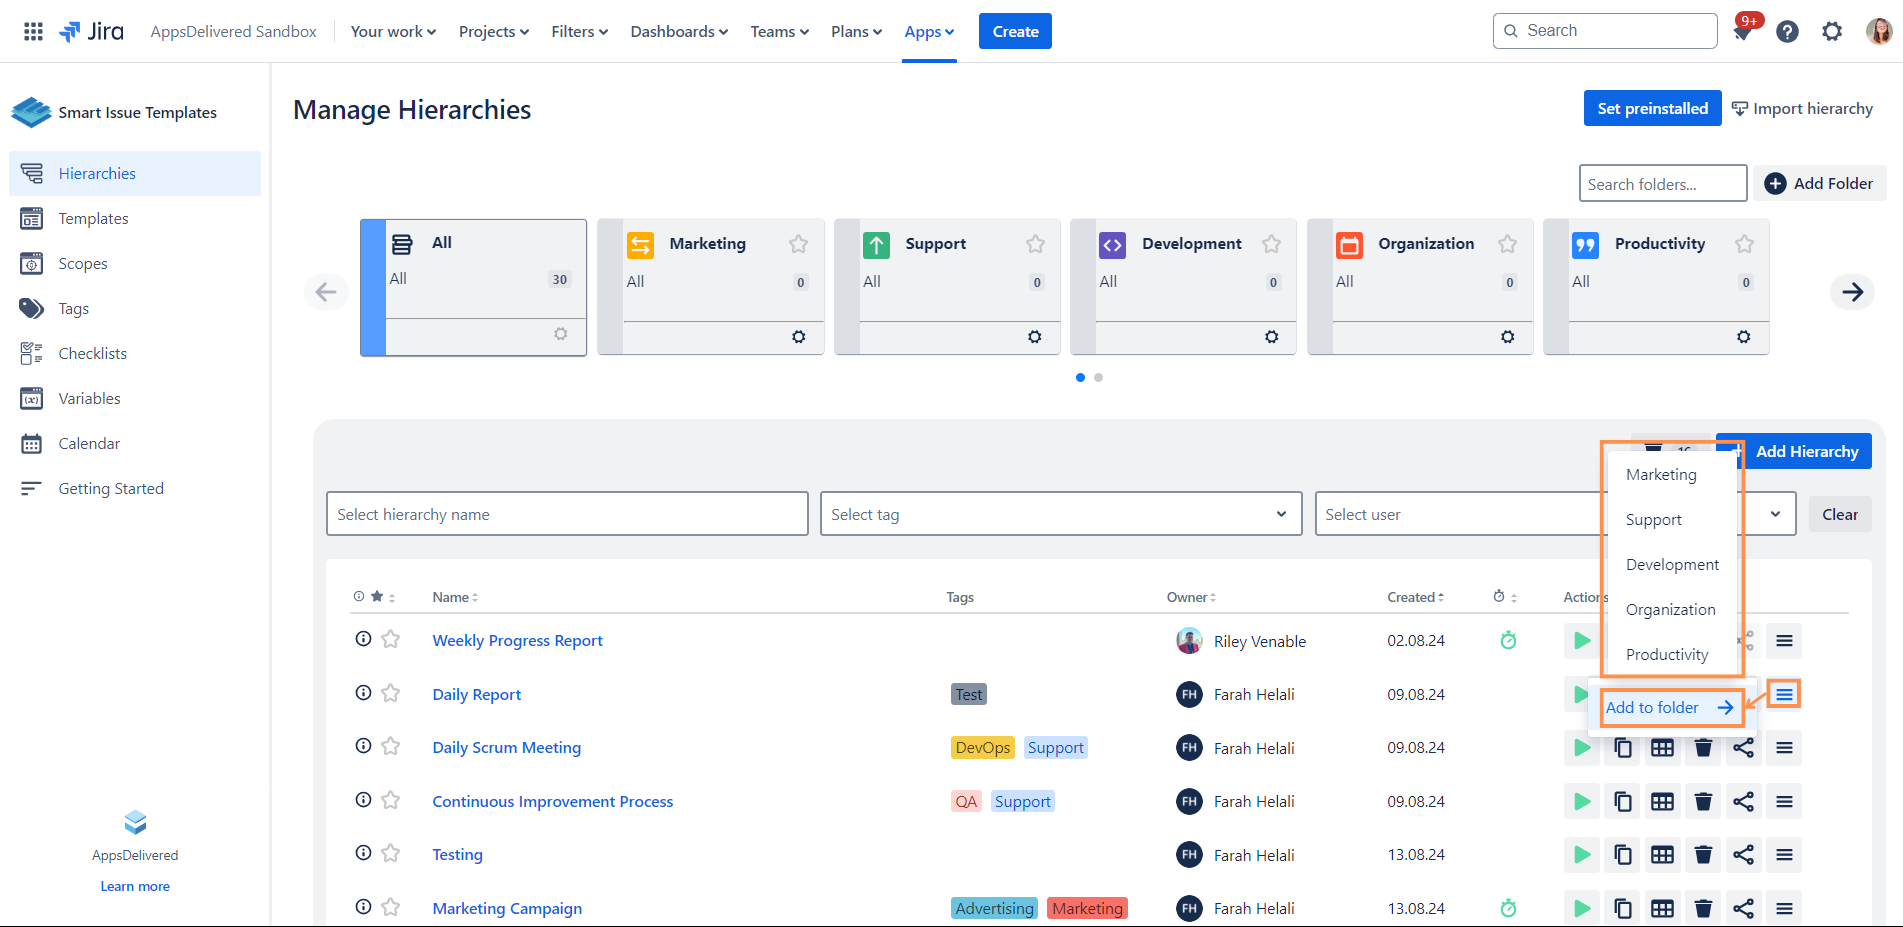Delete the Testing hierarchy with trash icon
The height and width of the screenshot is (927, 1903).
coord(1703,855)
